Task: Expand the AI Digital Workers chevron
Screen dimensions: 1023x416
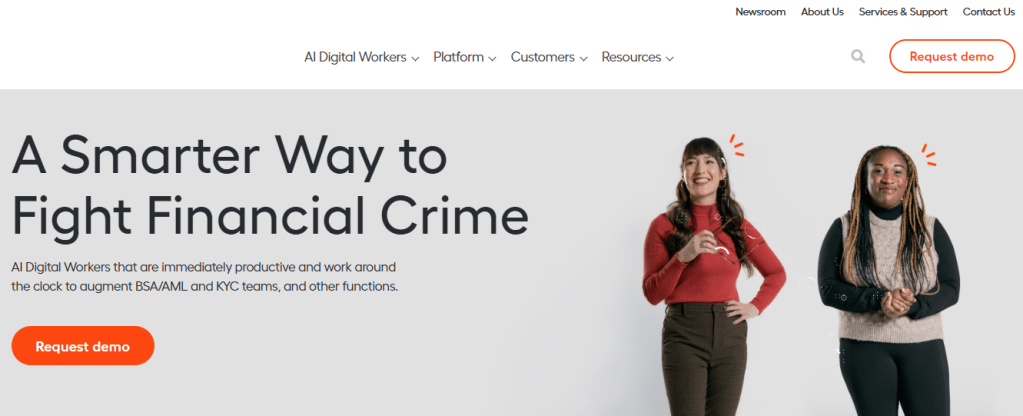Action: pyautogui.click(x=415, y=59)
